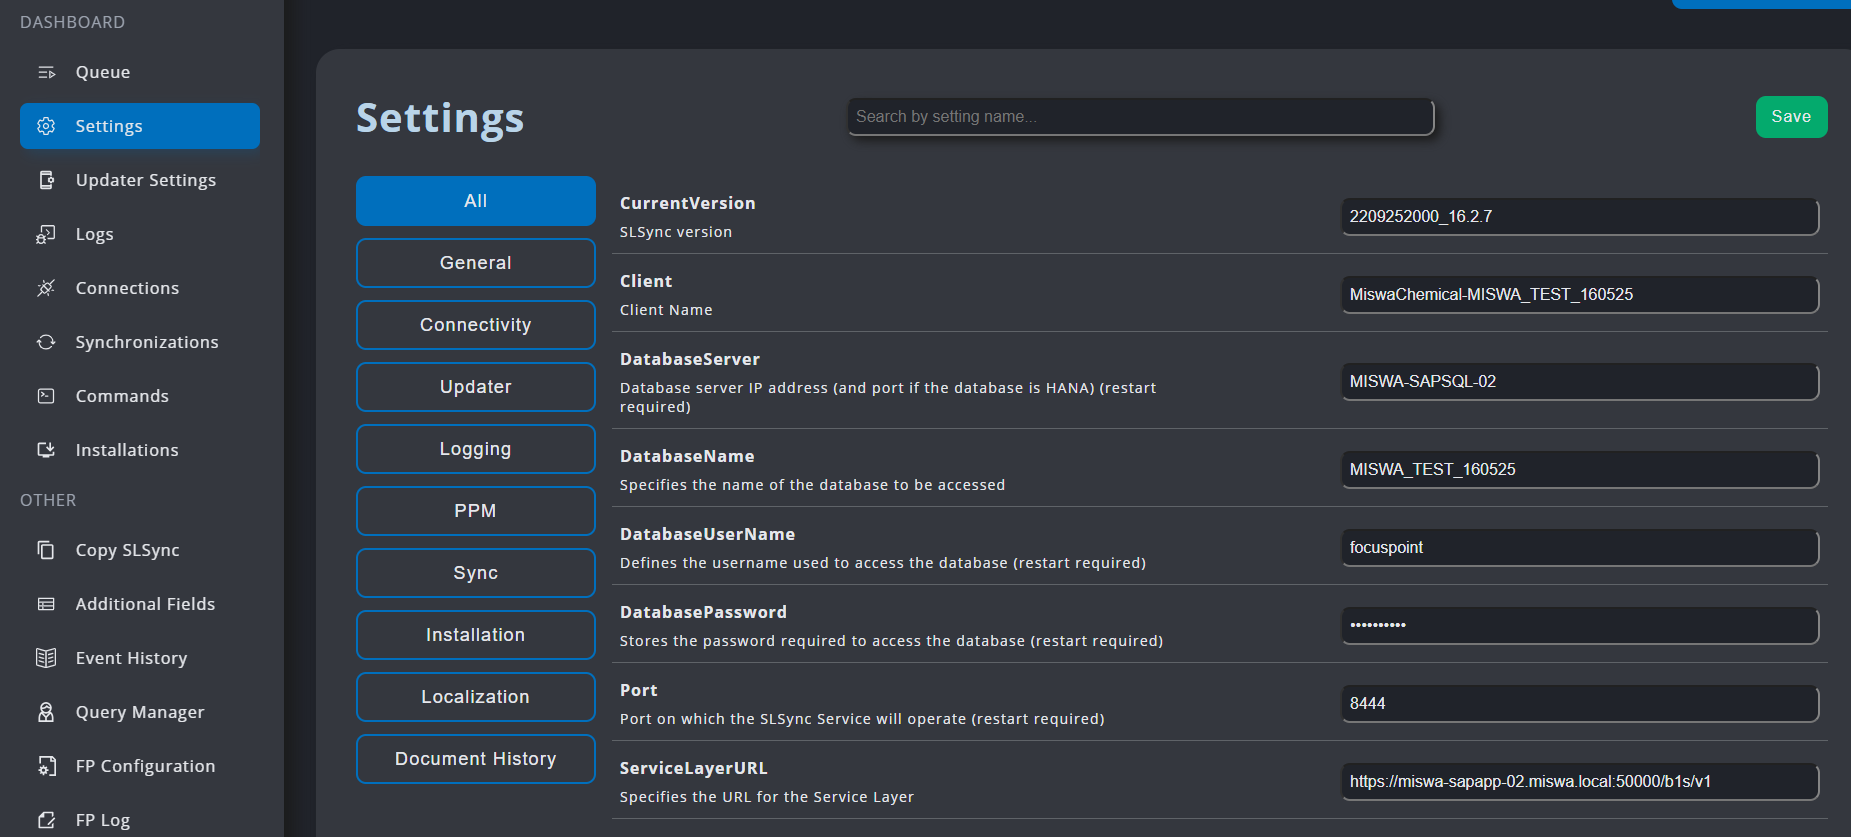The width and height of the screenshot is (1851, 837).
Task: Click the Synchronizations refresh icon
Action: (x=46, y=342)
